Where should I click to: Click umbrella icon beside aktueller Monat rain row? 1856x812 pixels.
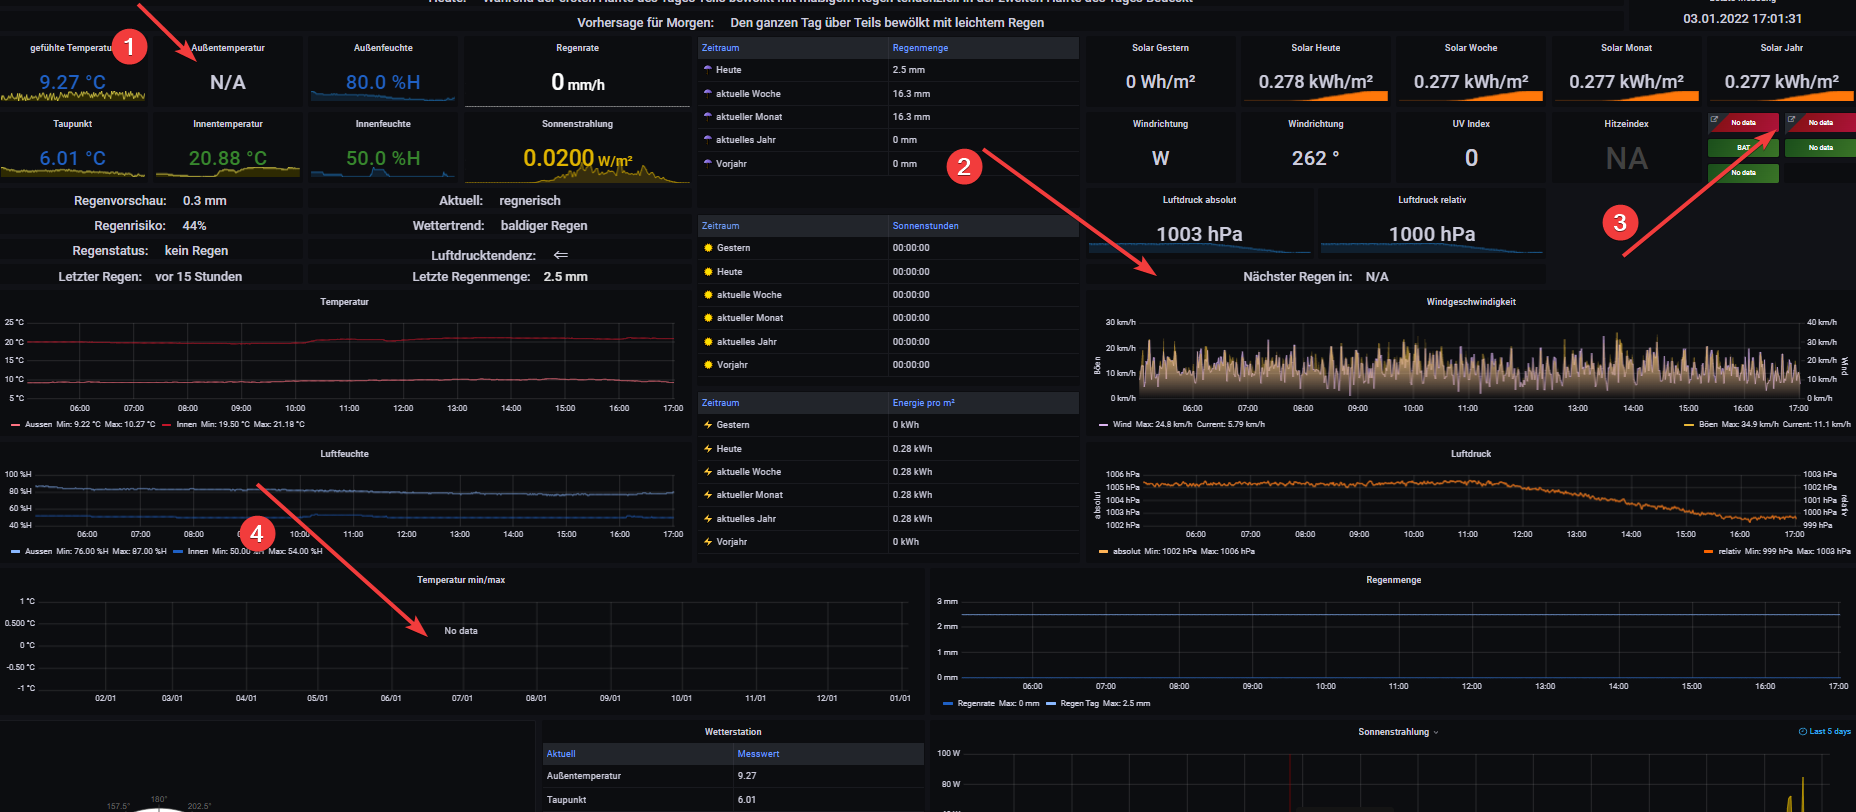point(708,116)
